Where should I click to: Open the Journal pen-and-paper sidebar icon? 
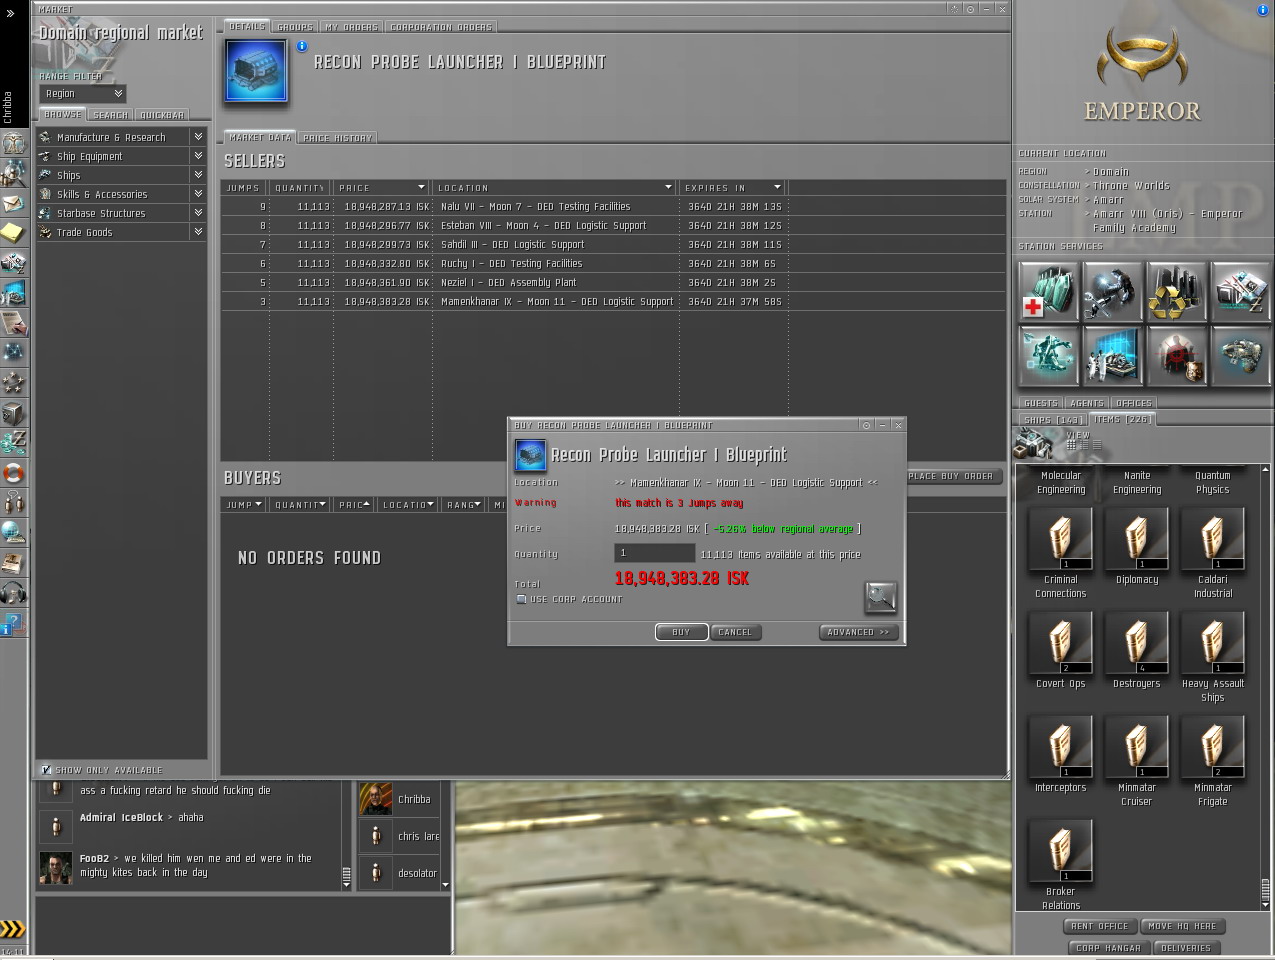point(14,323)
